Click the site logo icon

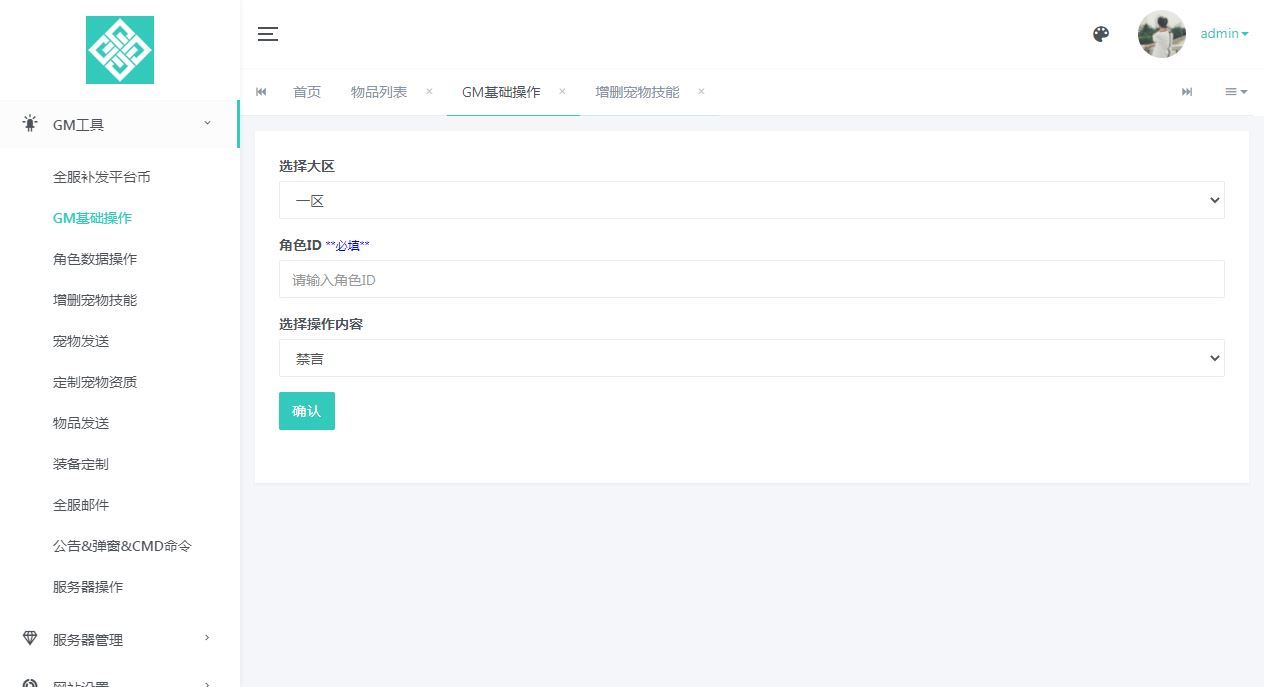(x=120, y=50)
